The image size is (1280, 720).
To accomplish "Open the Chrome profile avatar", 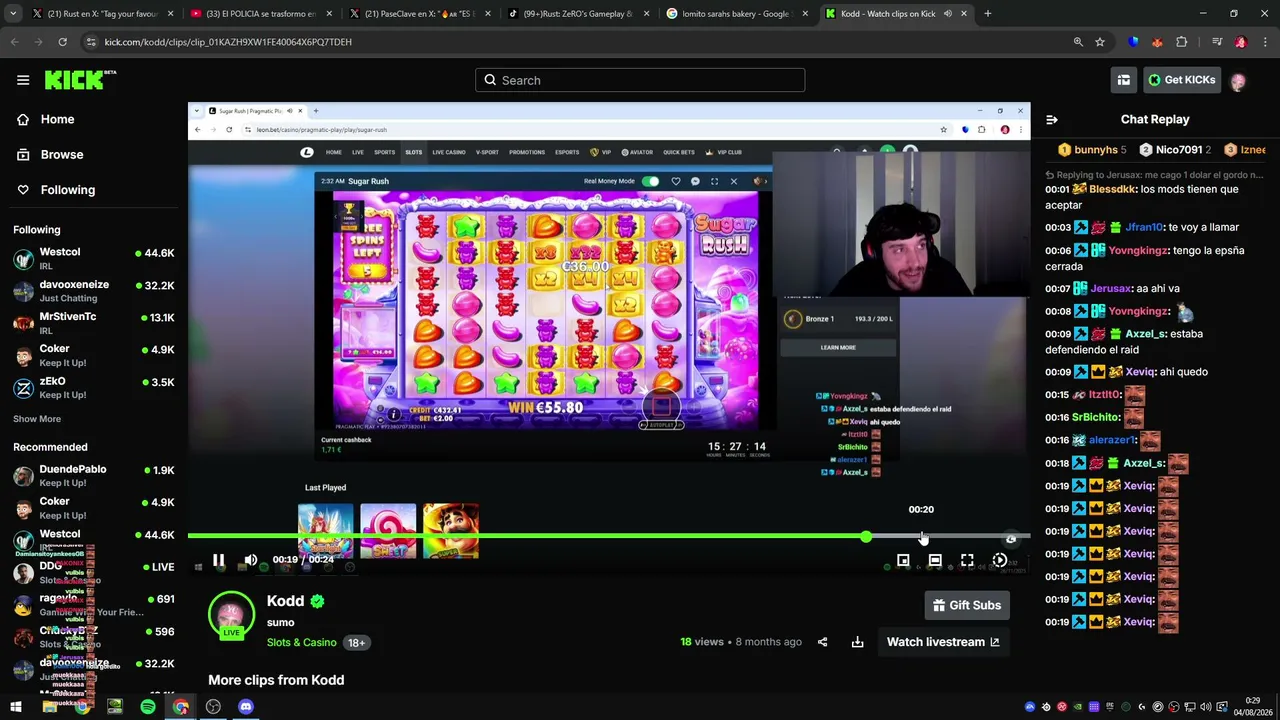I will click(x=1241, y=42).
